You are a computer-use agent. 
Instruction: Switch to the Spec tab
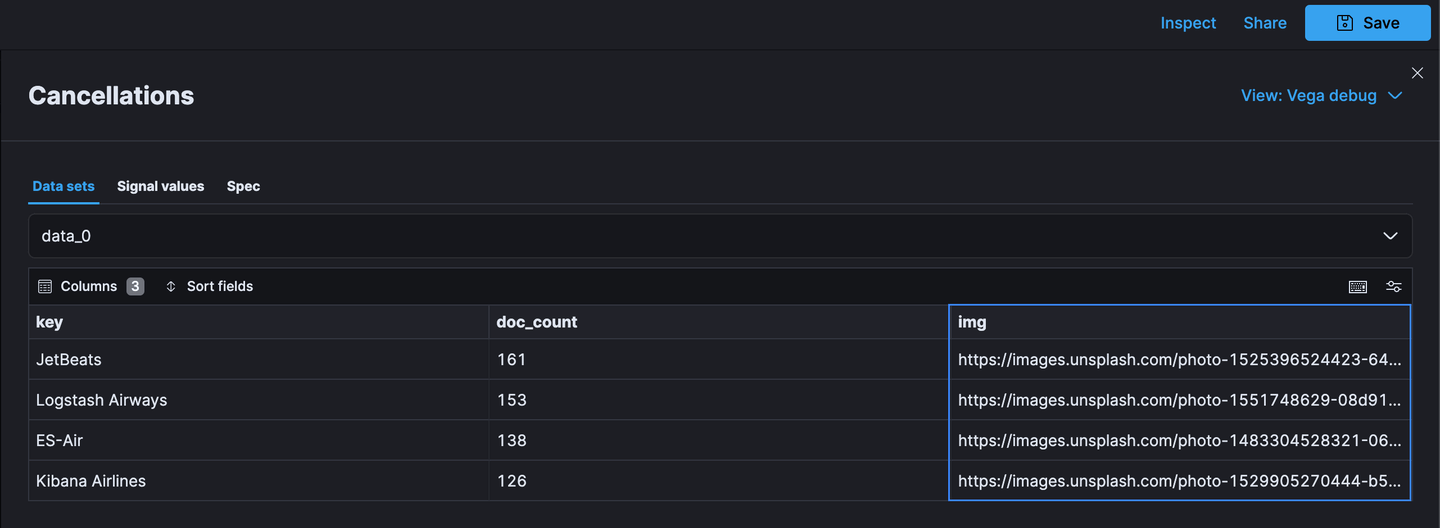coord(243,186)
